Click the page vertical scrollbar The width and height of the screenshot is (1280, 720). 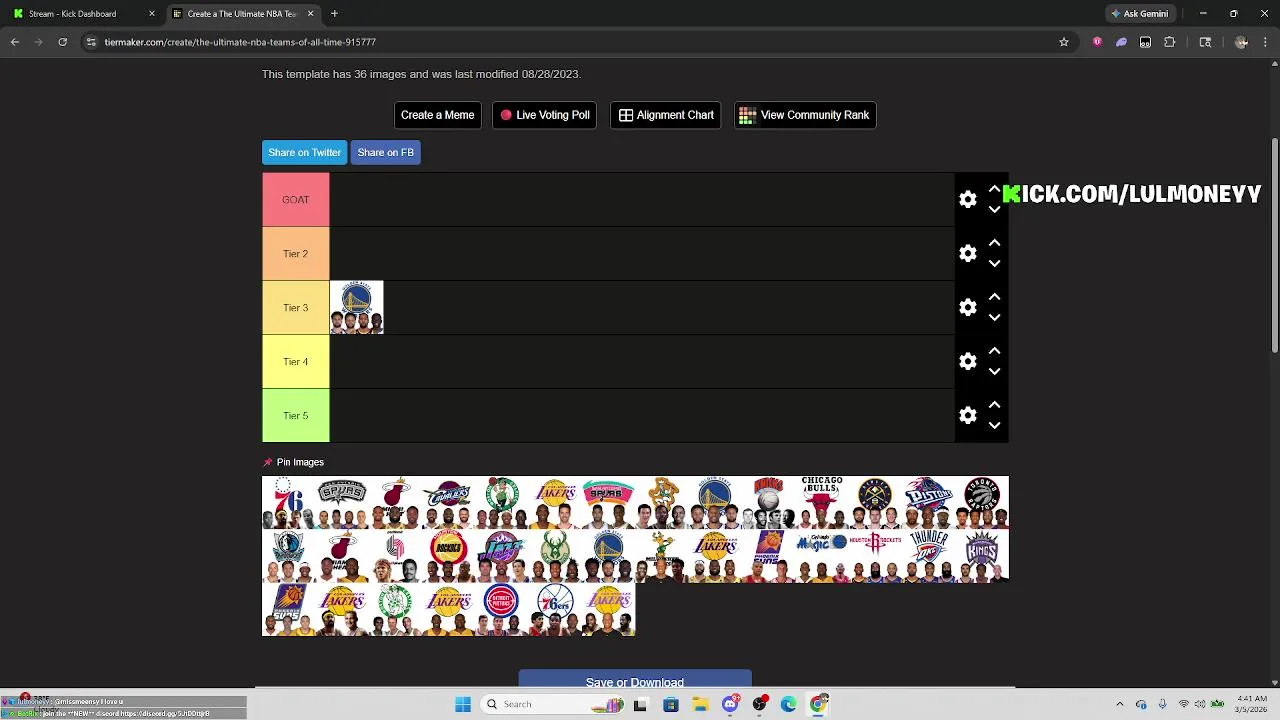tap(1275, 245)
